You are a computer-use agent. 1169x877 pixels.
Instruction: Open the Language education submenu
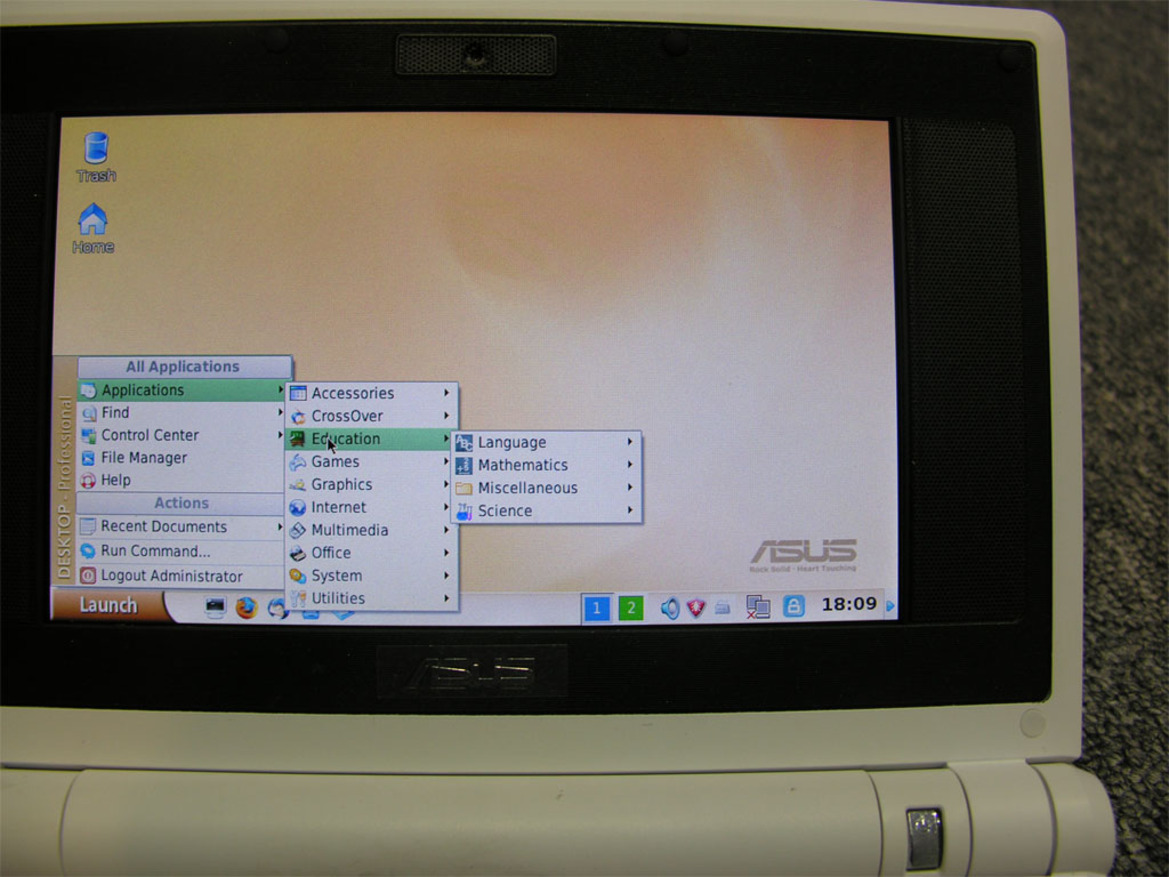[547, 442]
